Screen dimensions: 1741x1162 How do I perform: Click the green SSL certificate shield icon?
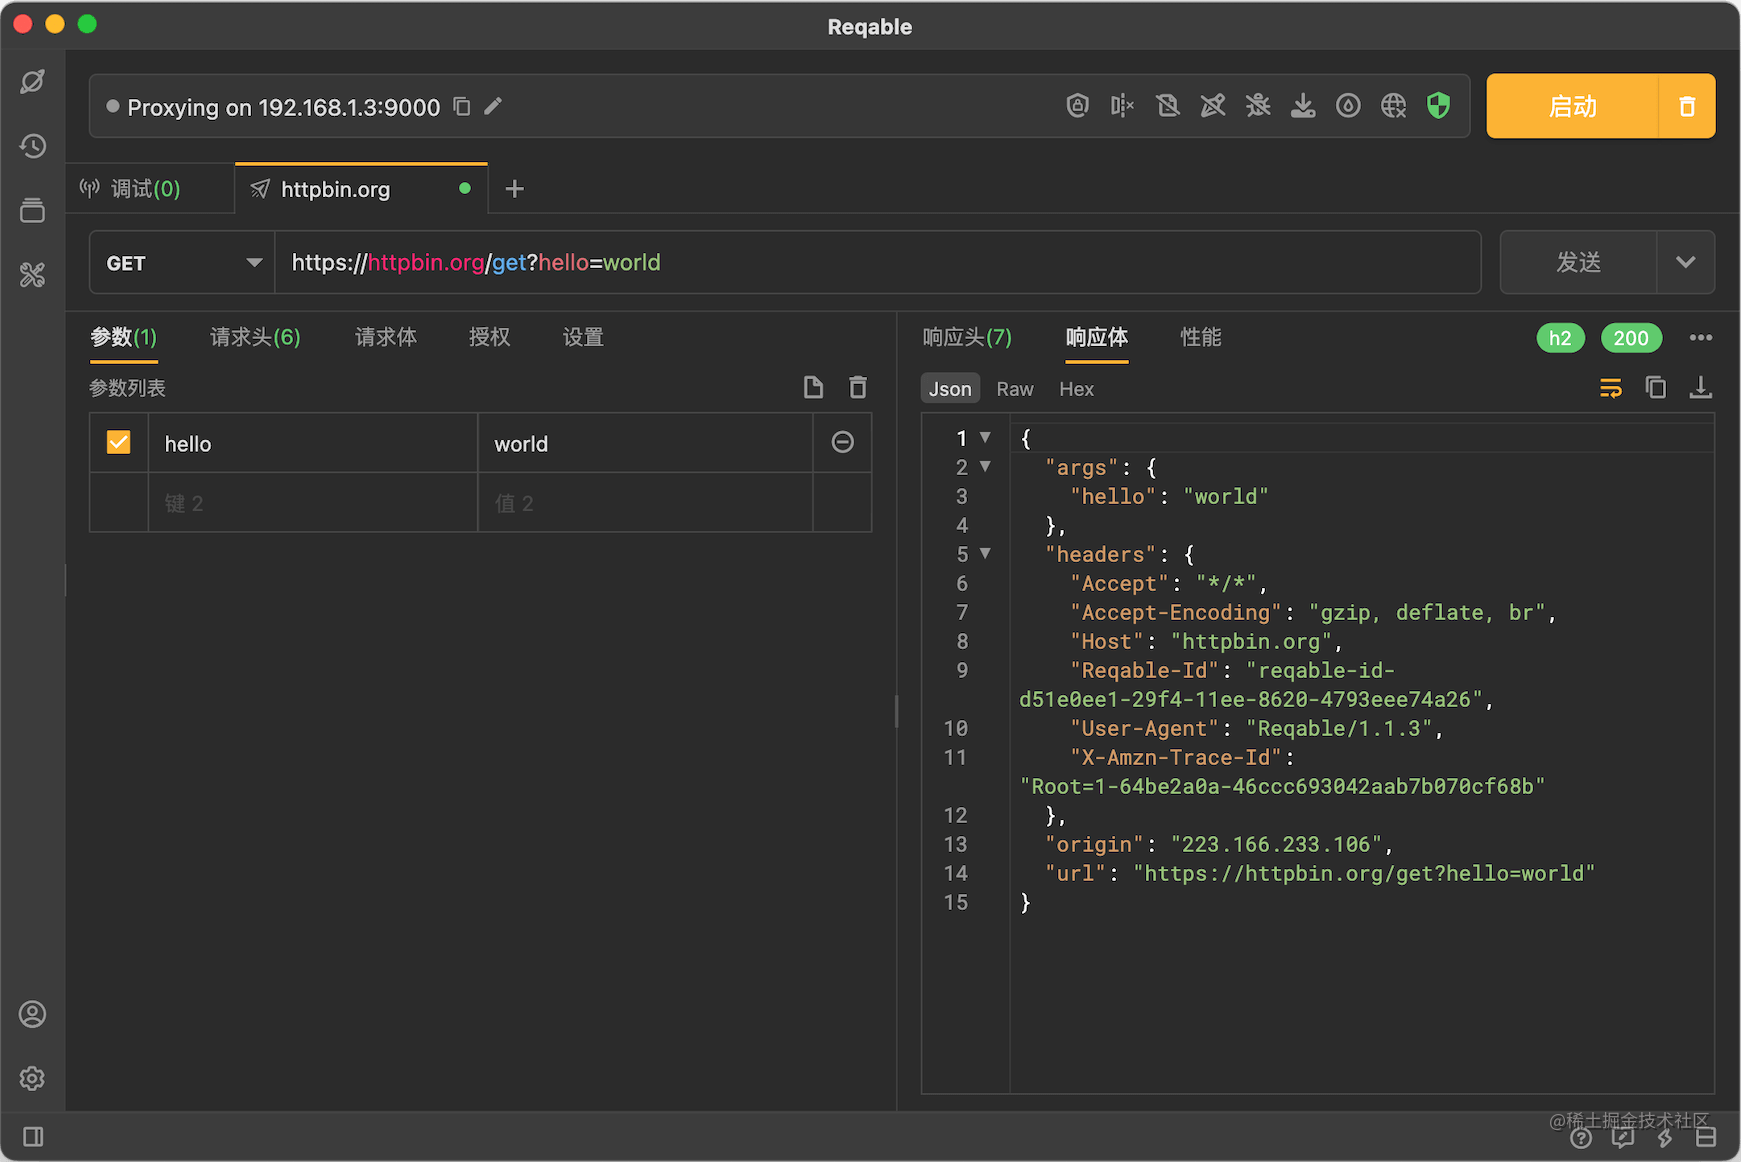(x=1438, y=105)
